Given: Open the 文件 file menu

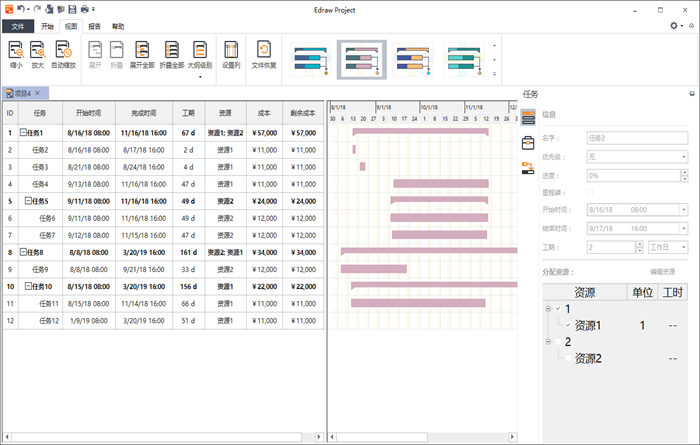Looking at the screenshot, I should [18, 26].
